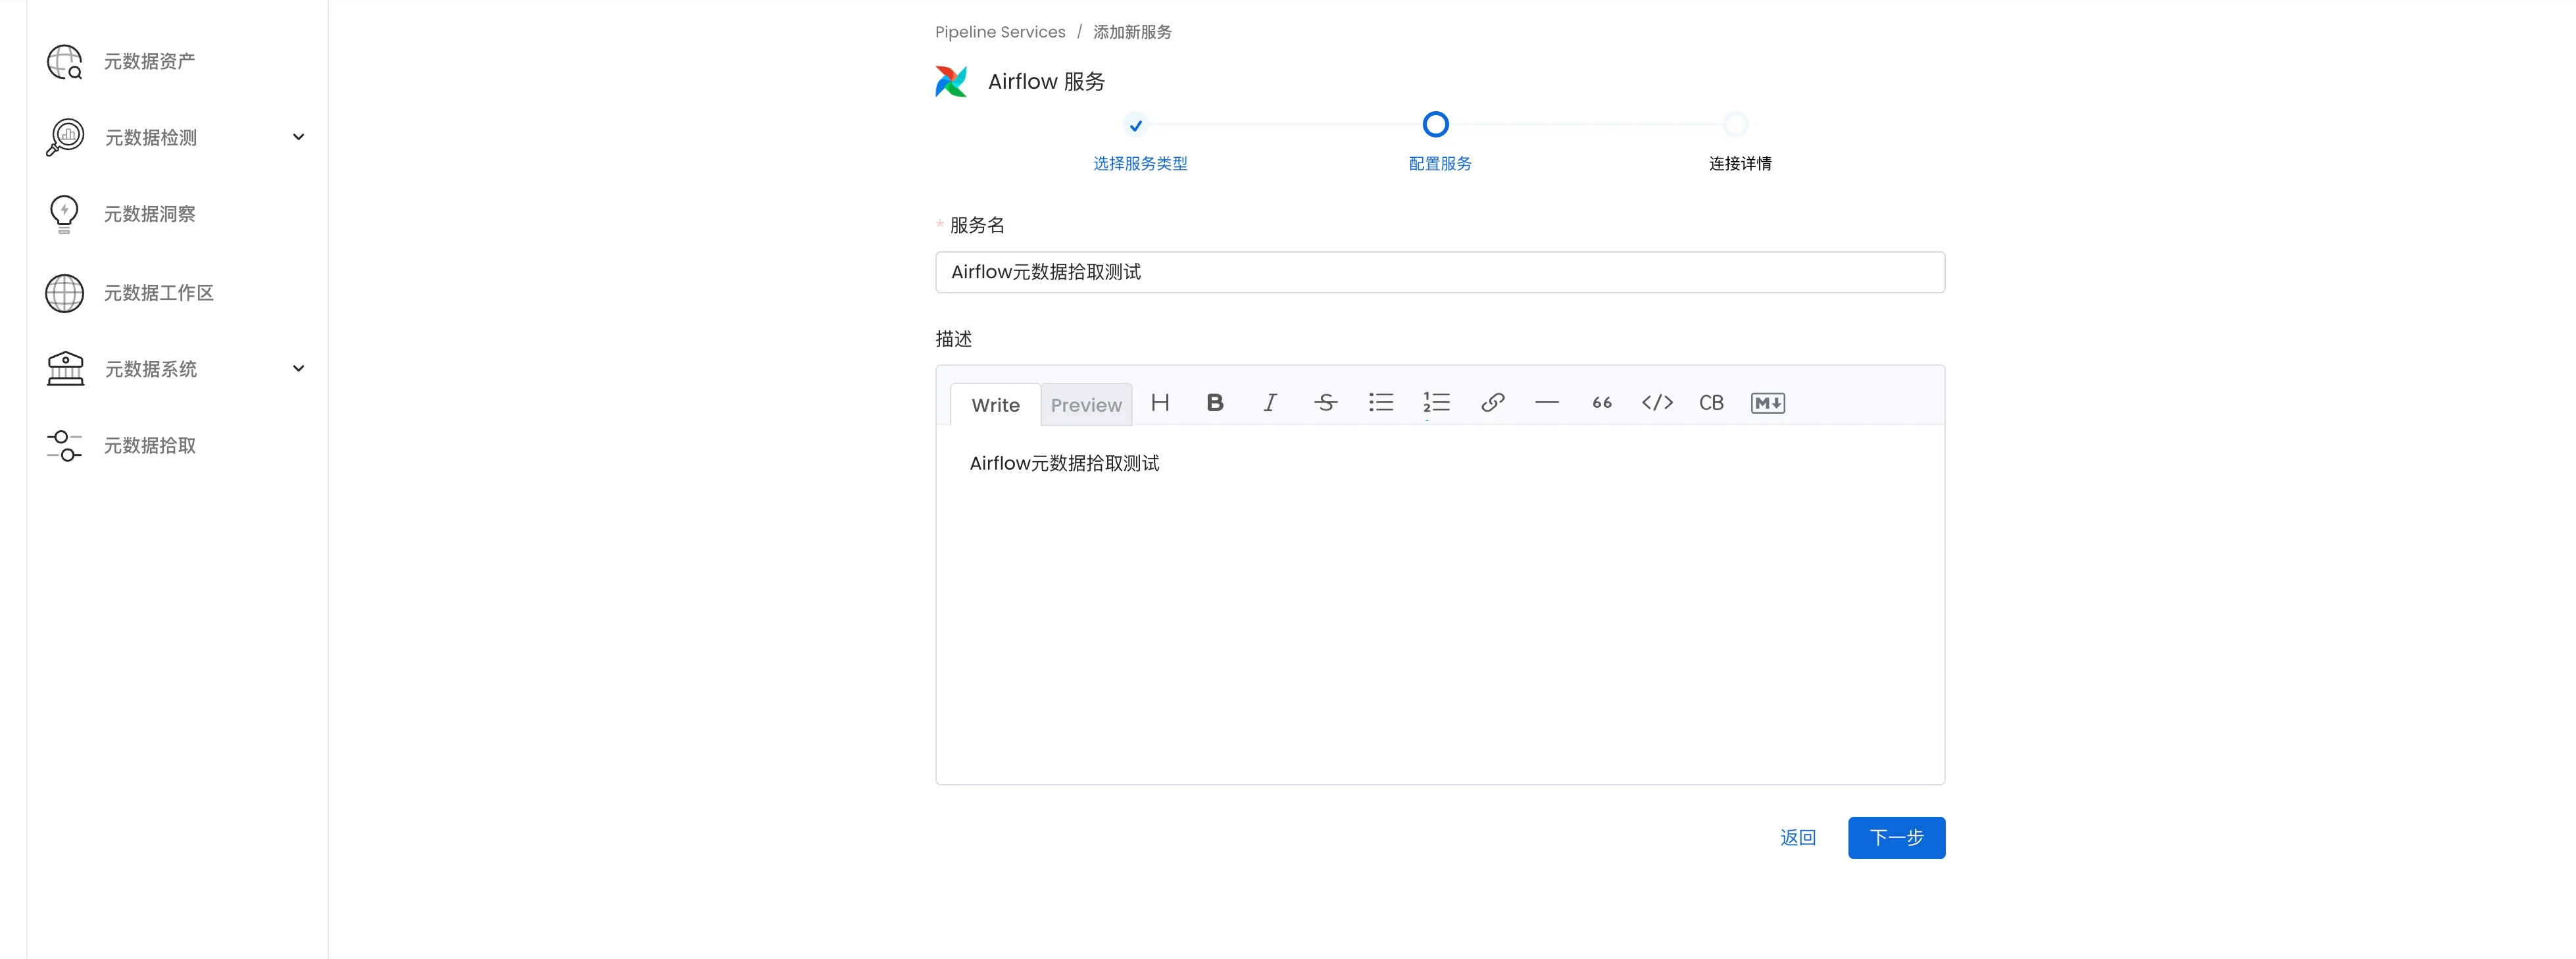
Task: Switch to the Preview tab
Action: point(1086,405)
